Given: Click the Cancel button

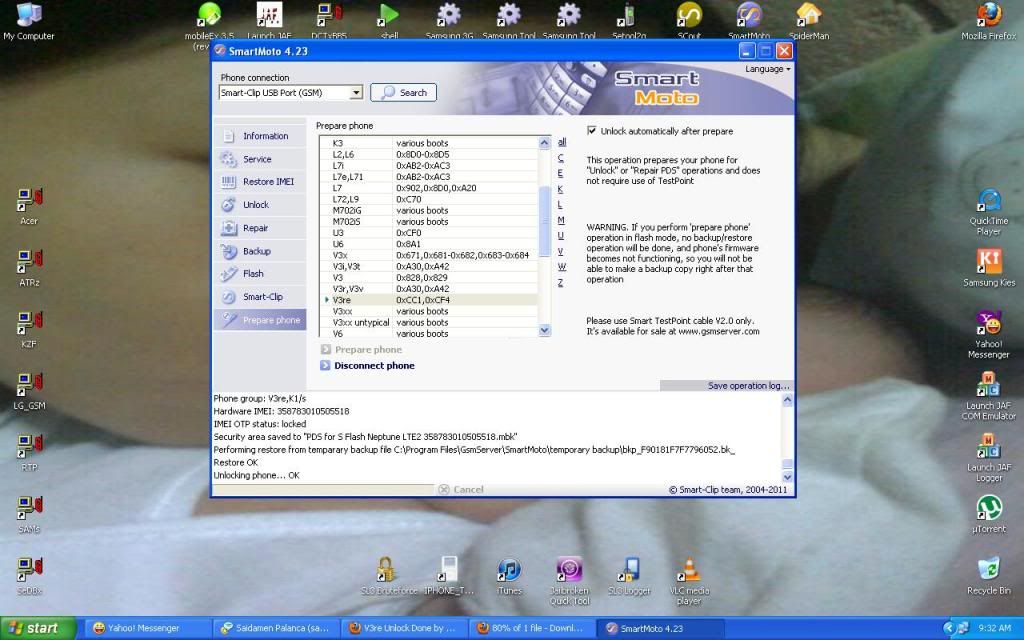Looking at the screenshot, I should click(x=461, y=489).
